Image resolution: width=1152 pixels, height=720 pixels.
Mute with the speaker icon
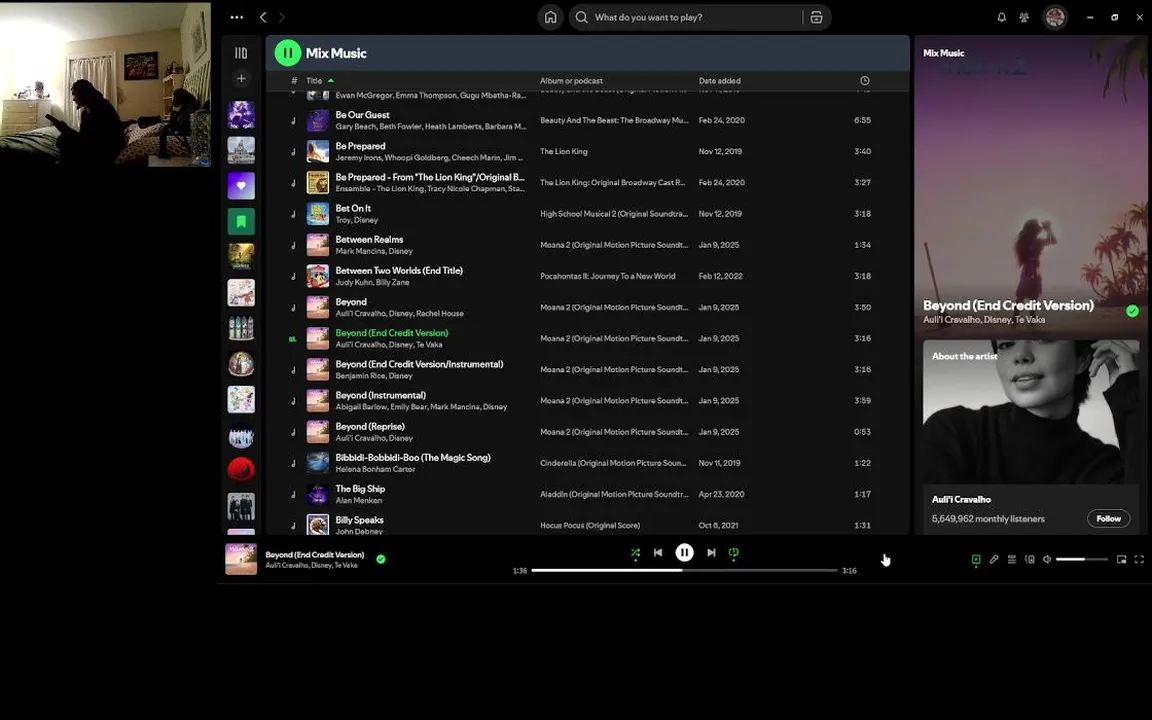tap(1047, 559)
